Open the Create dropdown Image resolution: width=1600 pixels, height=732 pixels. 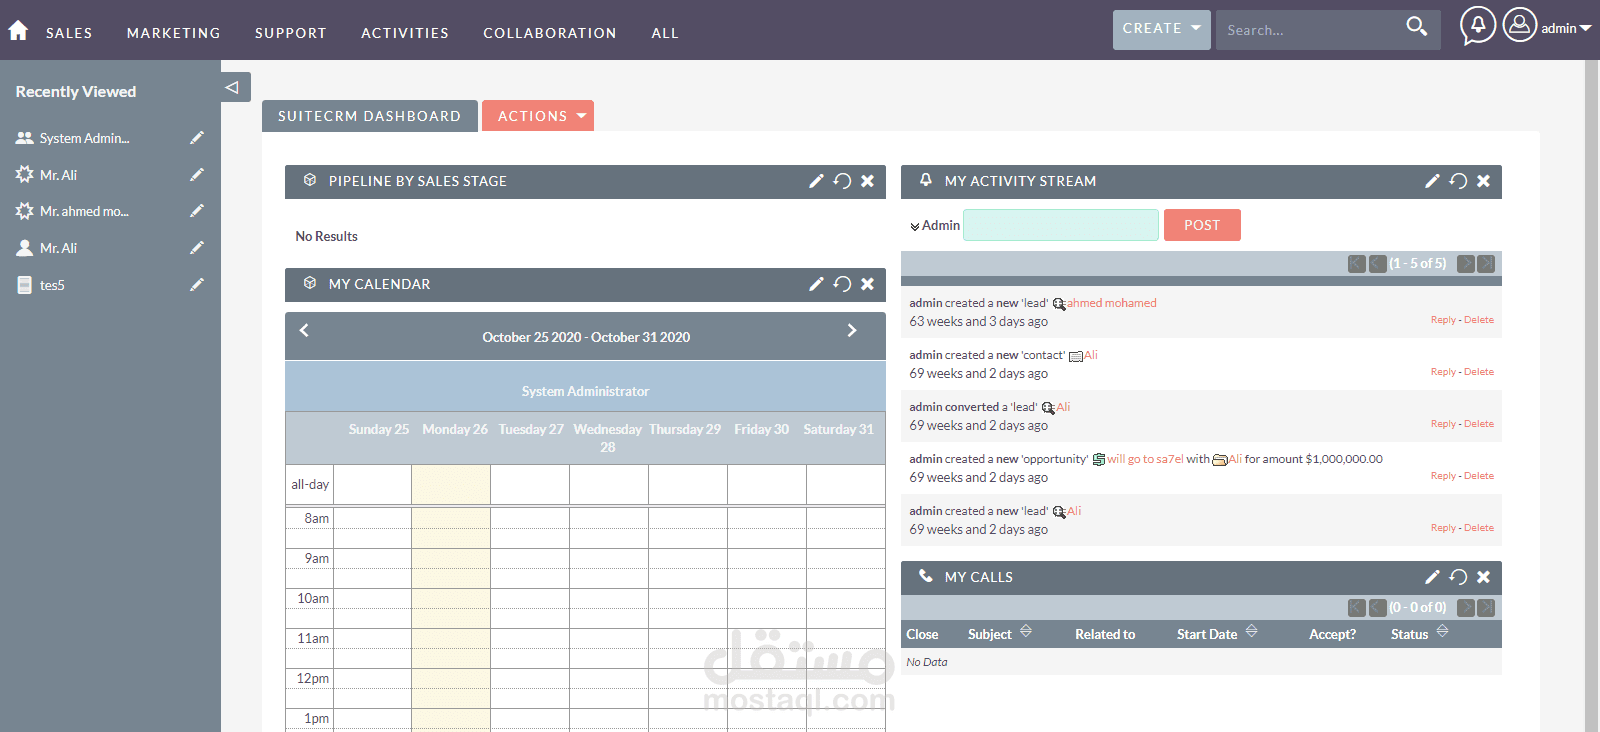1161,29
